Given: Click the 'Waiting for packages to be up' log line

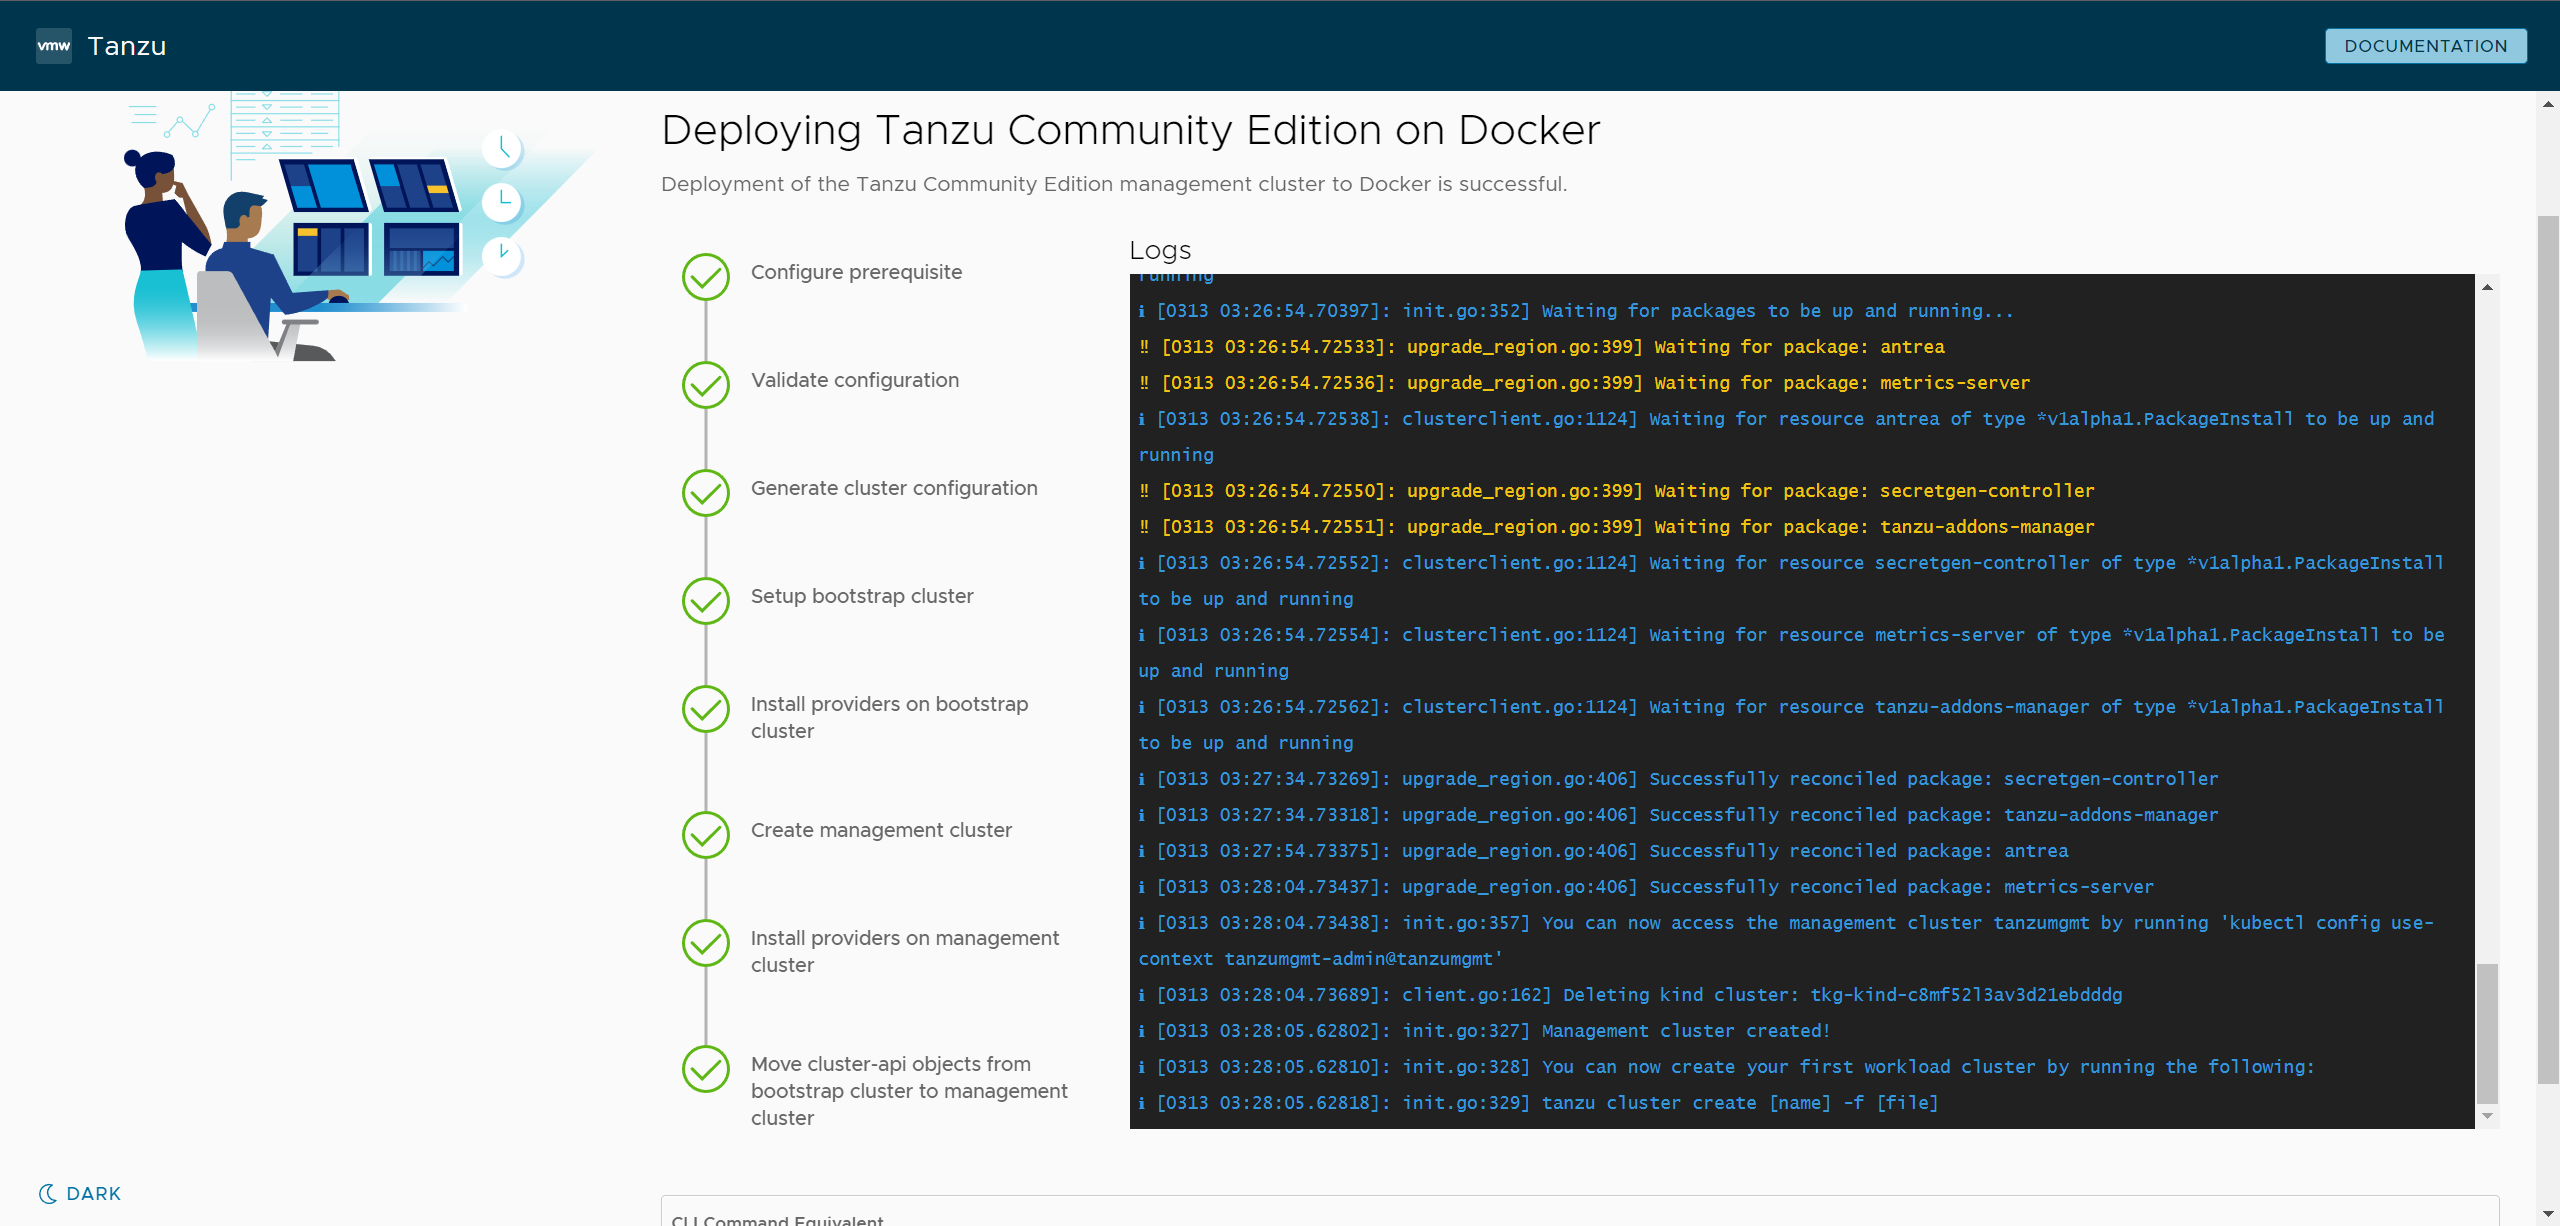Looking at the screenshot, I should tap(1576, 310).
